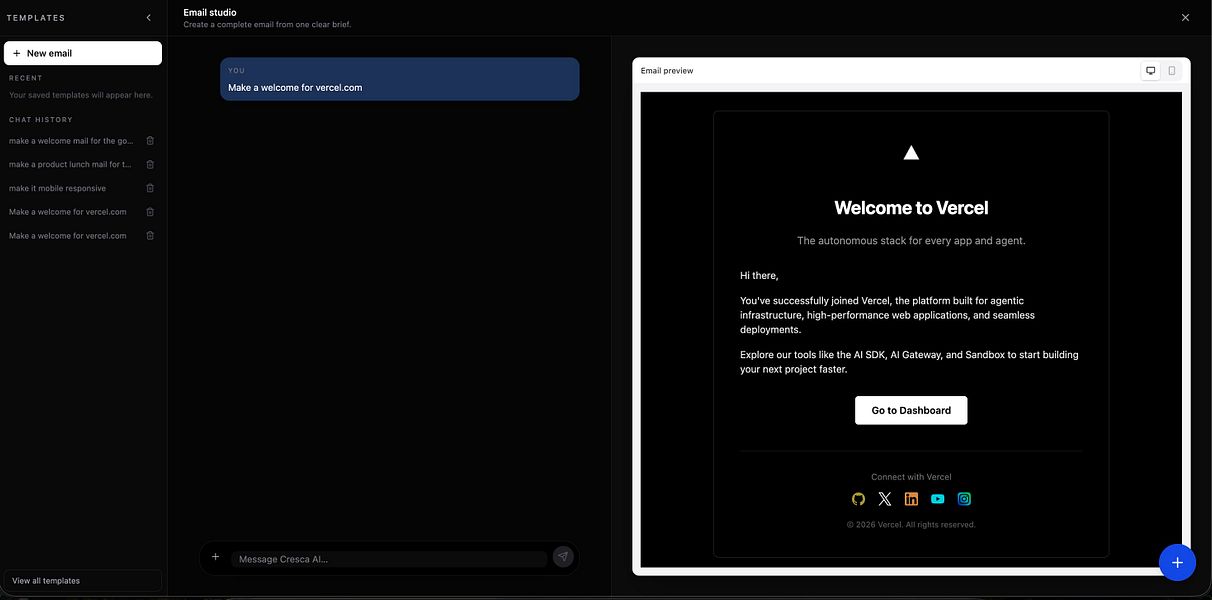Delete the "make a welcome mail for the go..." chat
Screen dimensions: 1212x600
(x=150, y=141)
